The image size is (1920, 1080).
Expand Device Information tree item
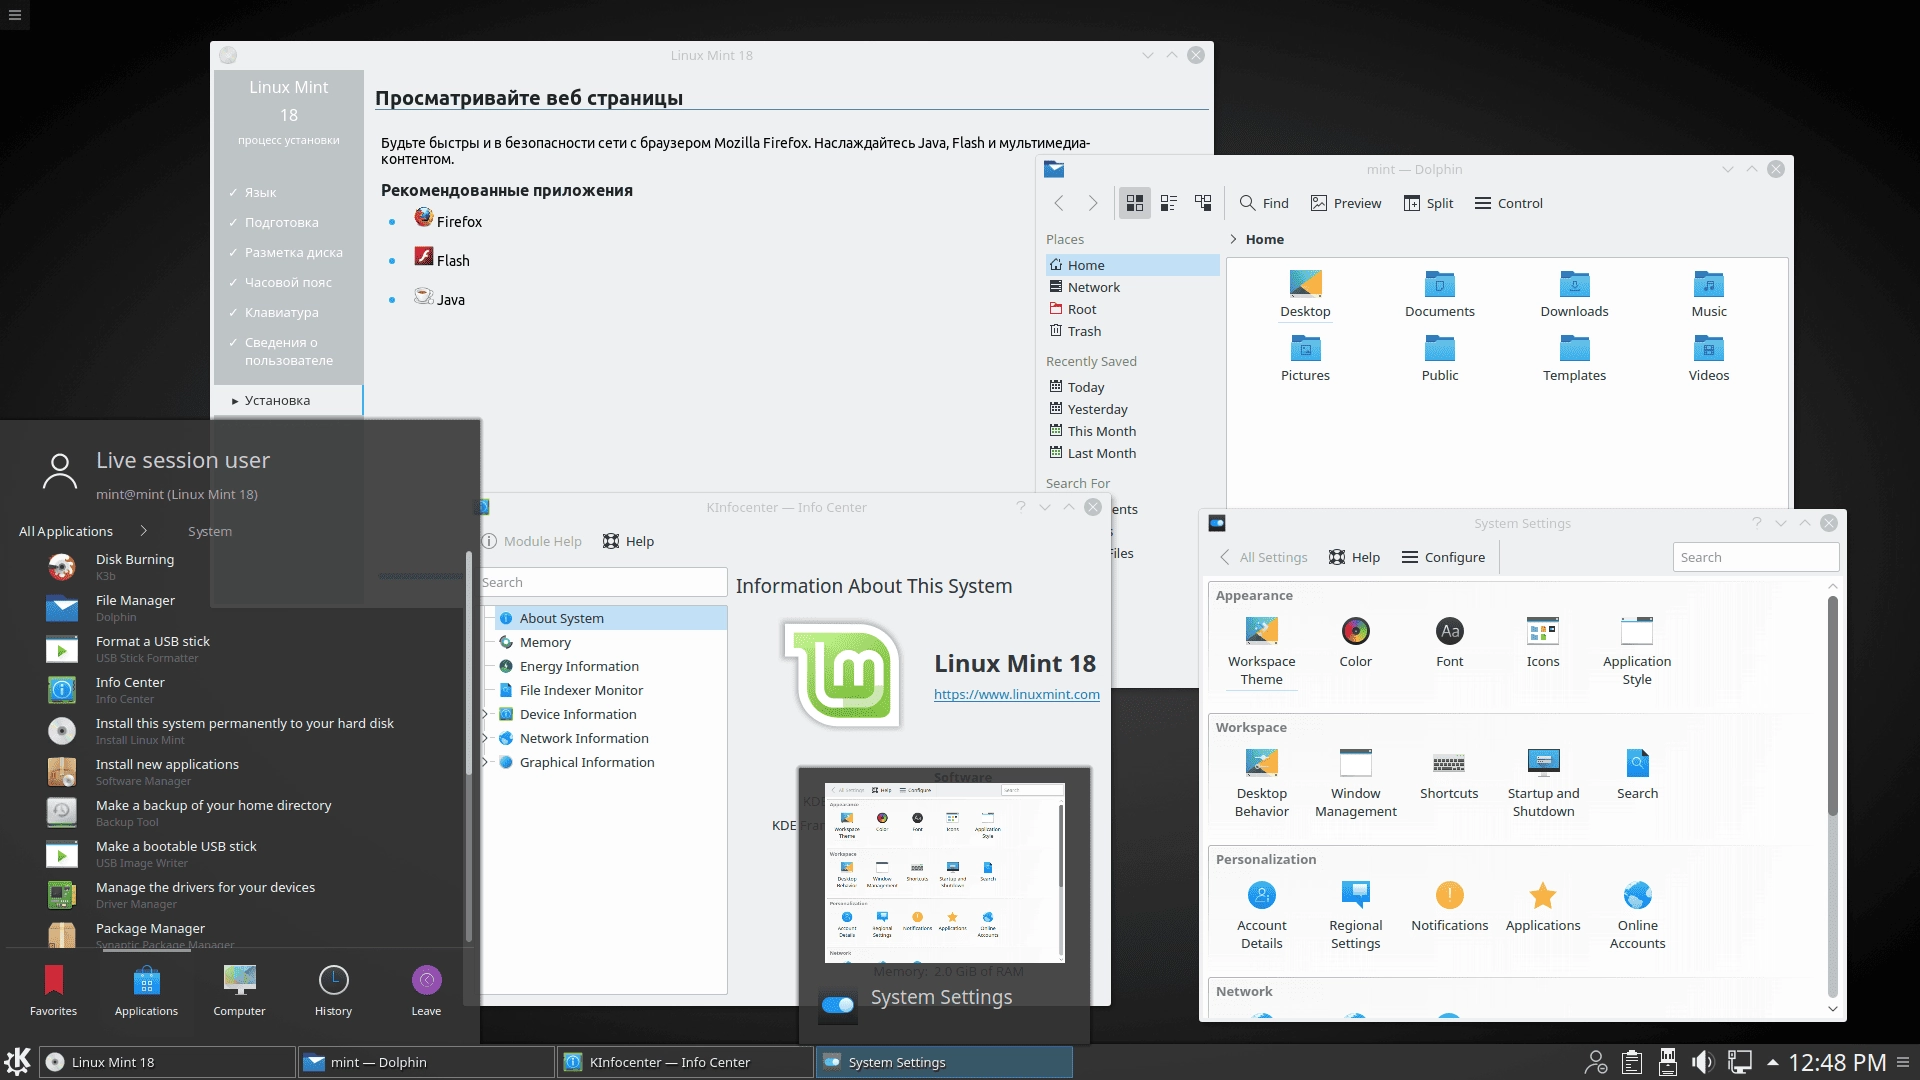486,714
